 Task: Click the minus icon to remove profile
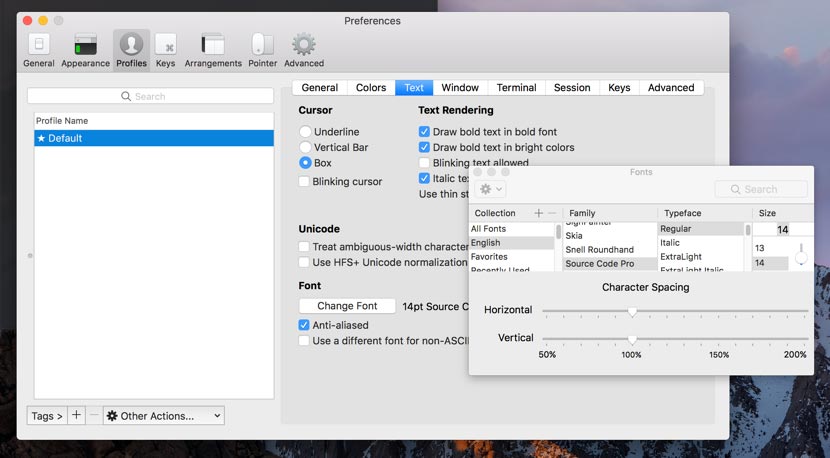point(94,415)
